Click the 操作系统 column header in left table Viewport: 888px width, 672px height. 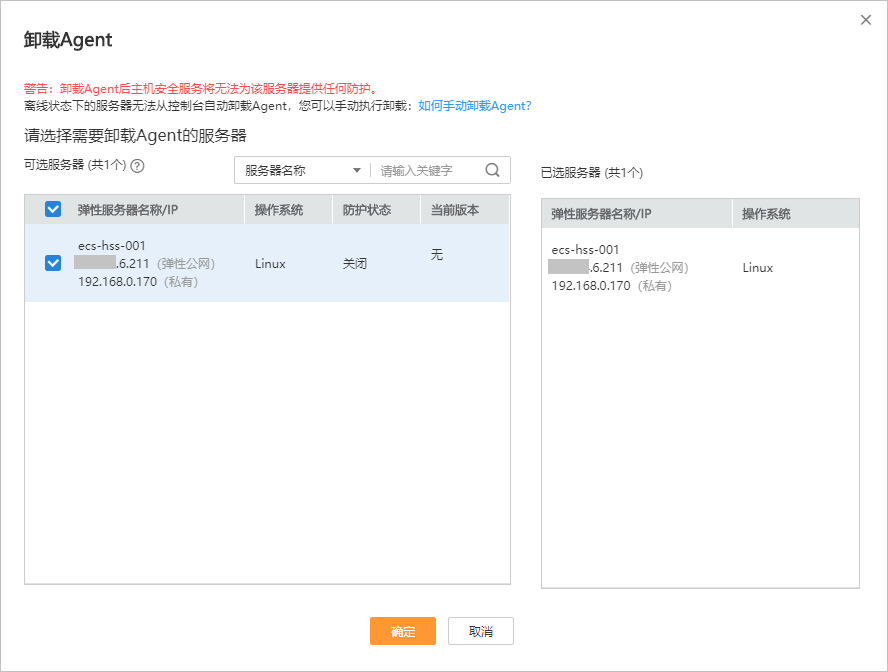point(279,210)
